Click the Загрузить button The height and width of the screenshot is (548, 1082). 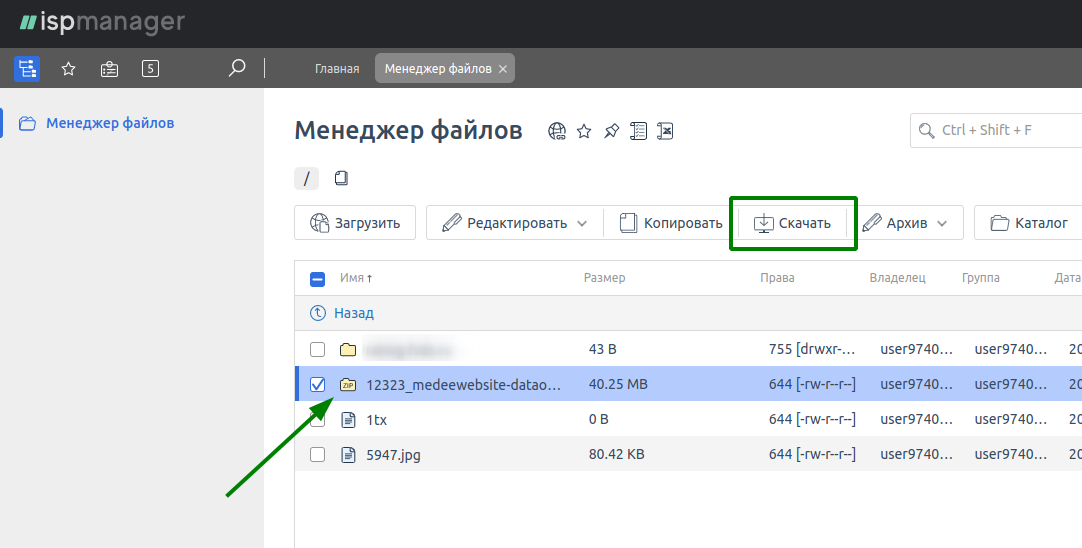point(355,223)
